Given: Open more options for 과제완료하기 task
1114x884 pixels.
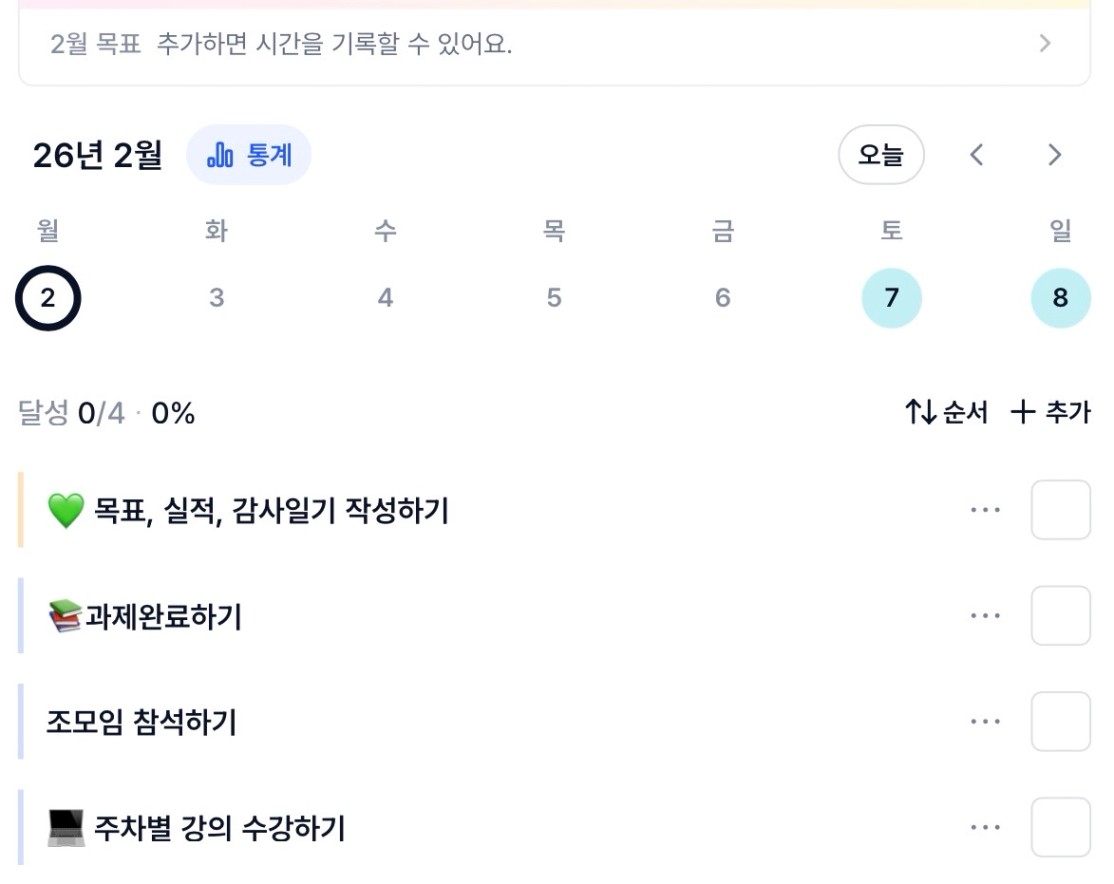Looking at the screenshot, I should click(x=985, y=616).
